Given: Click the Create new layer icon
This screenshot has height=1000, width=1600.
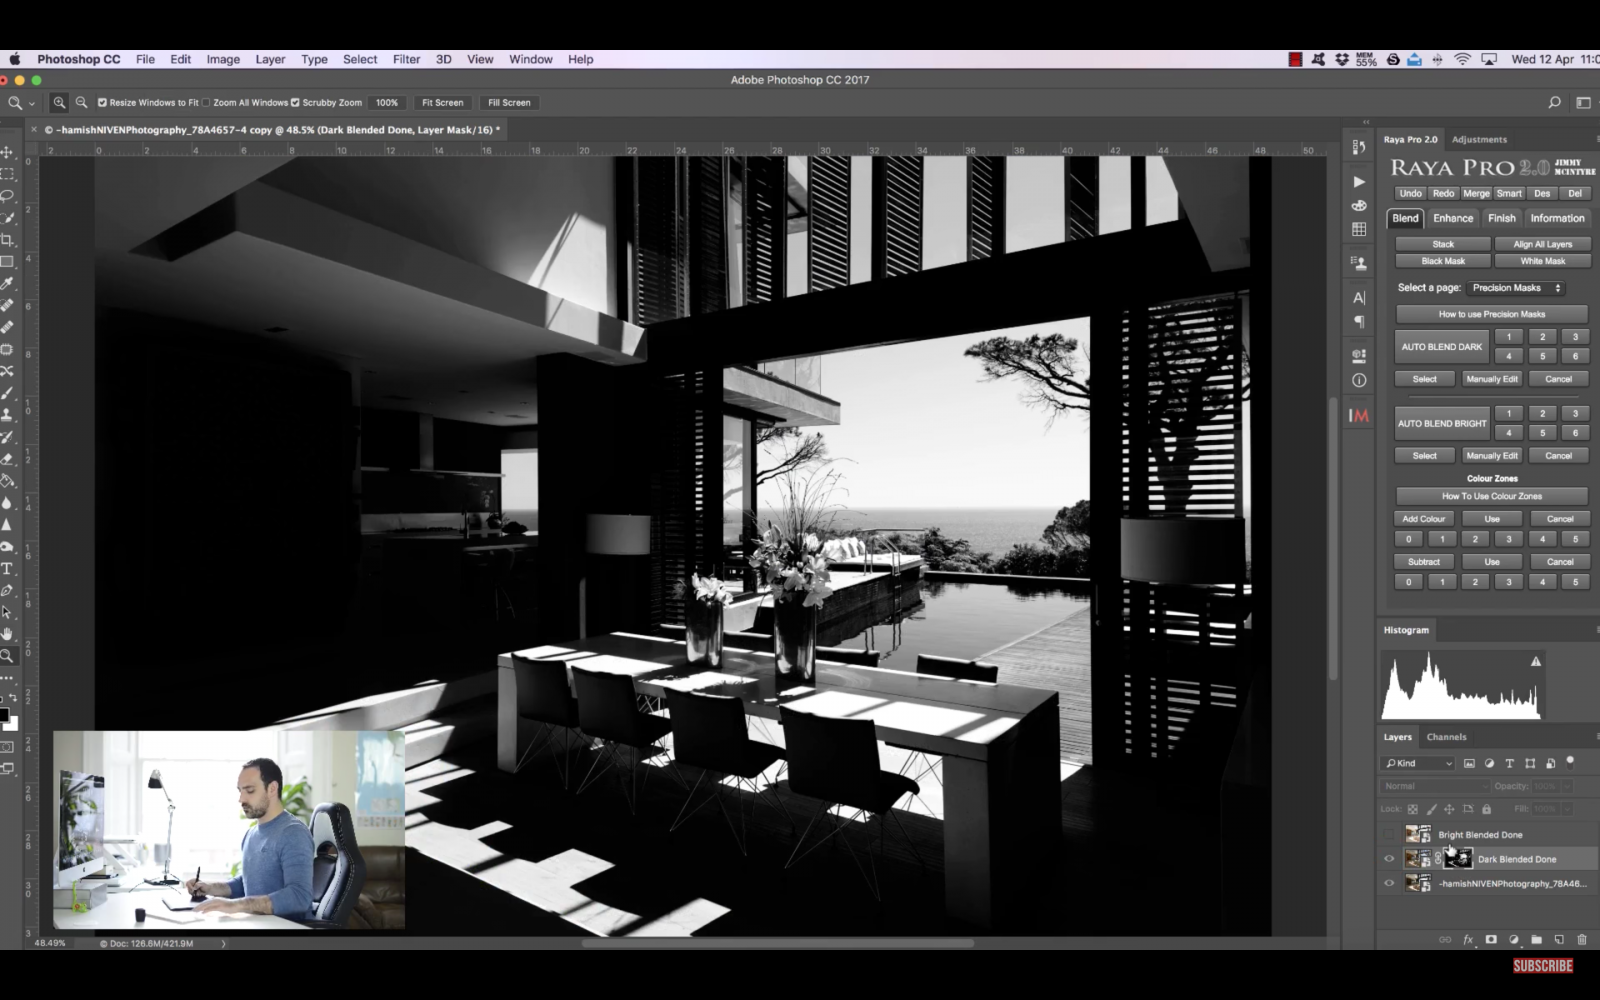Looking at the screenshot, I should 1557,939.
